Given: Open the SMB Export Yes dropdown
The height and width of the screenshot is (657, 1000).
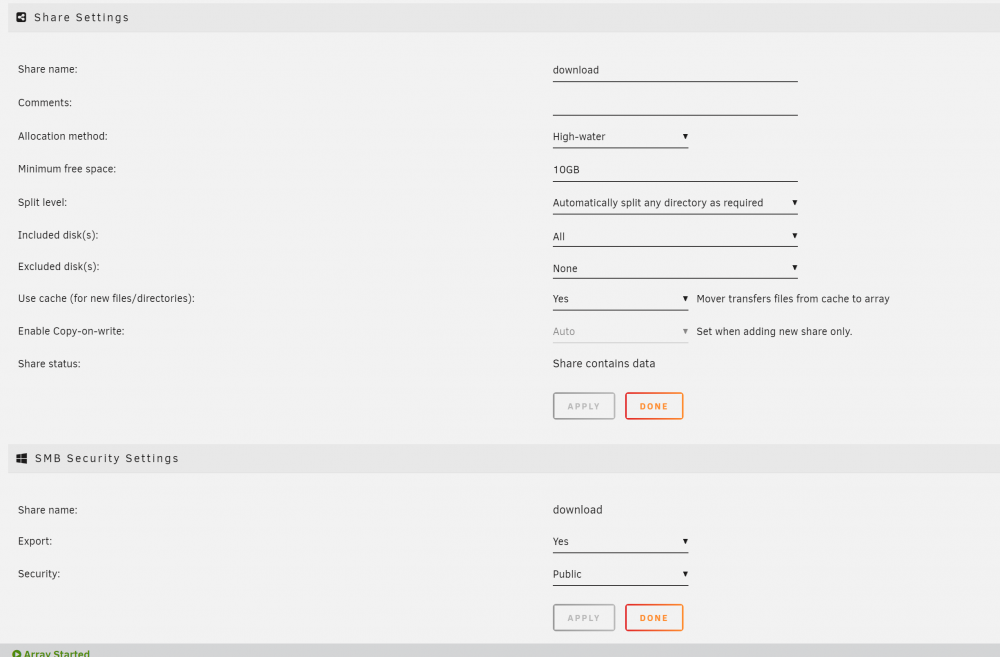Looking at the screenshot, I should [x=620, y=541].
